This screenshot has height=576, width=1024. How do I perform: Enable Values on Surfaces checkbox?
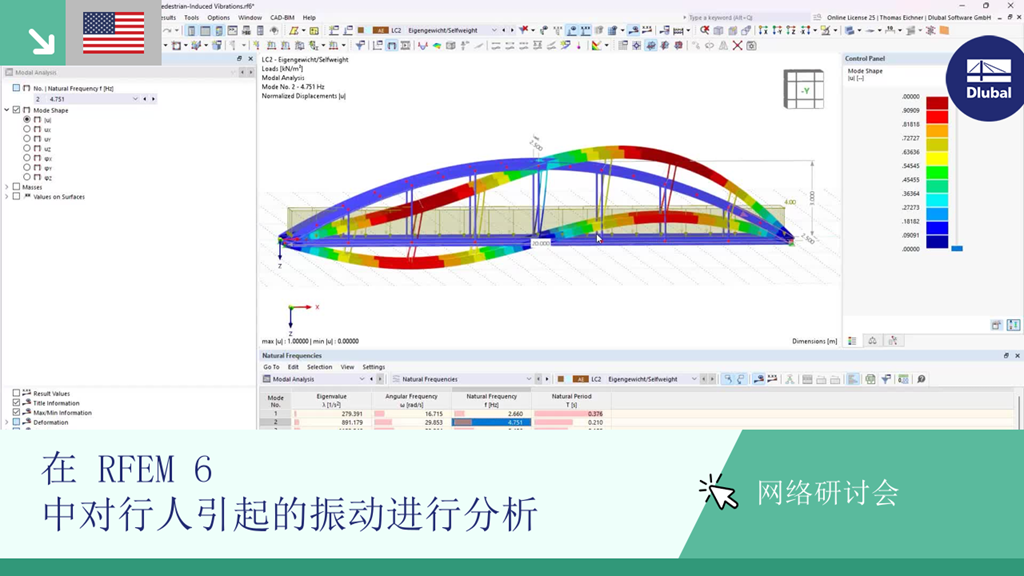click(16, 197)
